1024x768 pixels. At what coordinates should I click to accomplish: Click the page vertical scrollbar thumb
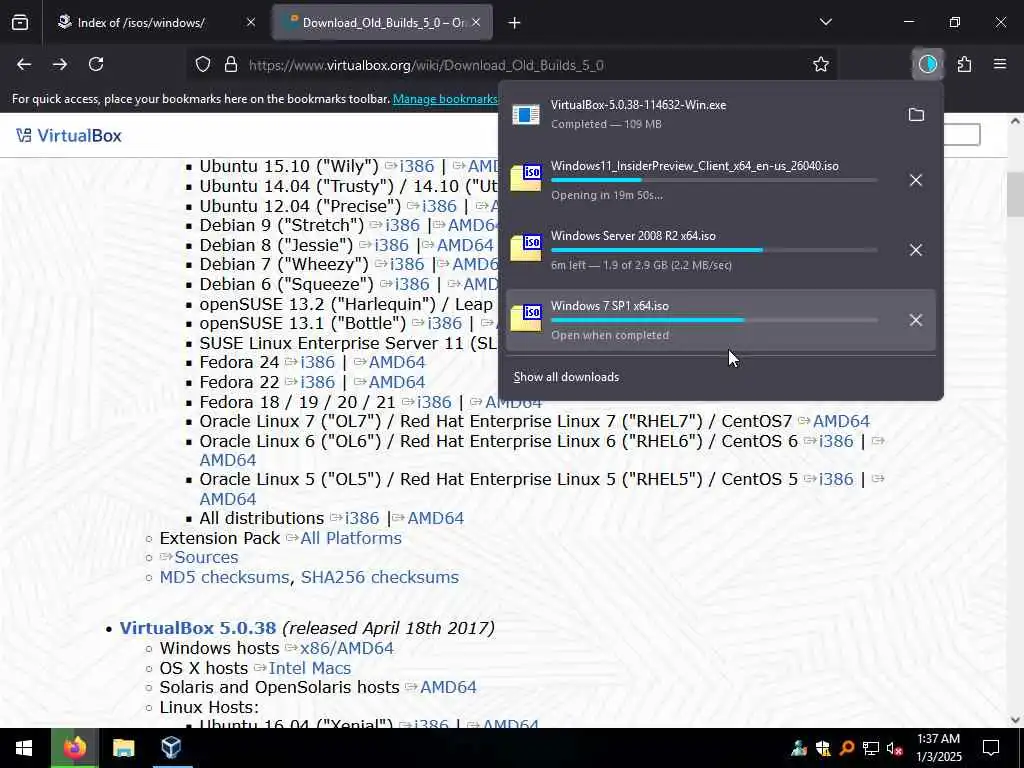(1015, 194)
